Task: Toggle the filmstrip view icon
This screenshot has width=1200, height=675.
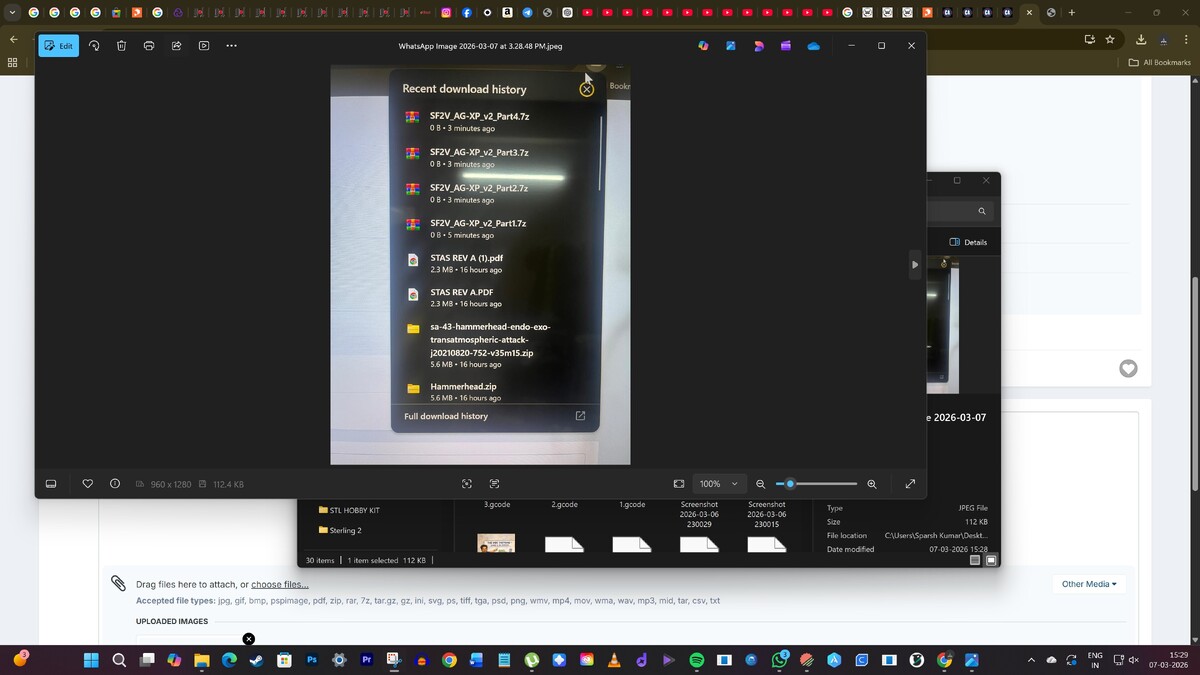Action: 51,484
